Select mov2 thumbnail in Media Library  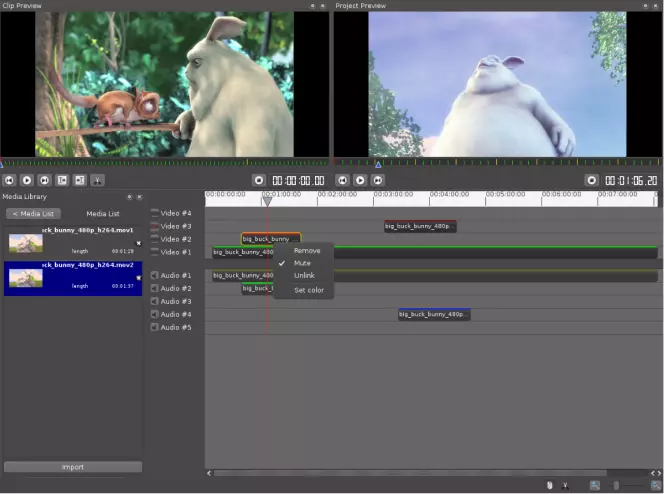tap(26, 278)
